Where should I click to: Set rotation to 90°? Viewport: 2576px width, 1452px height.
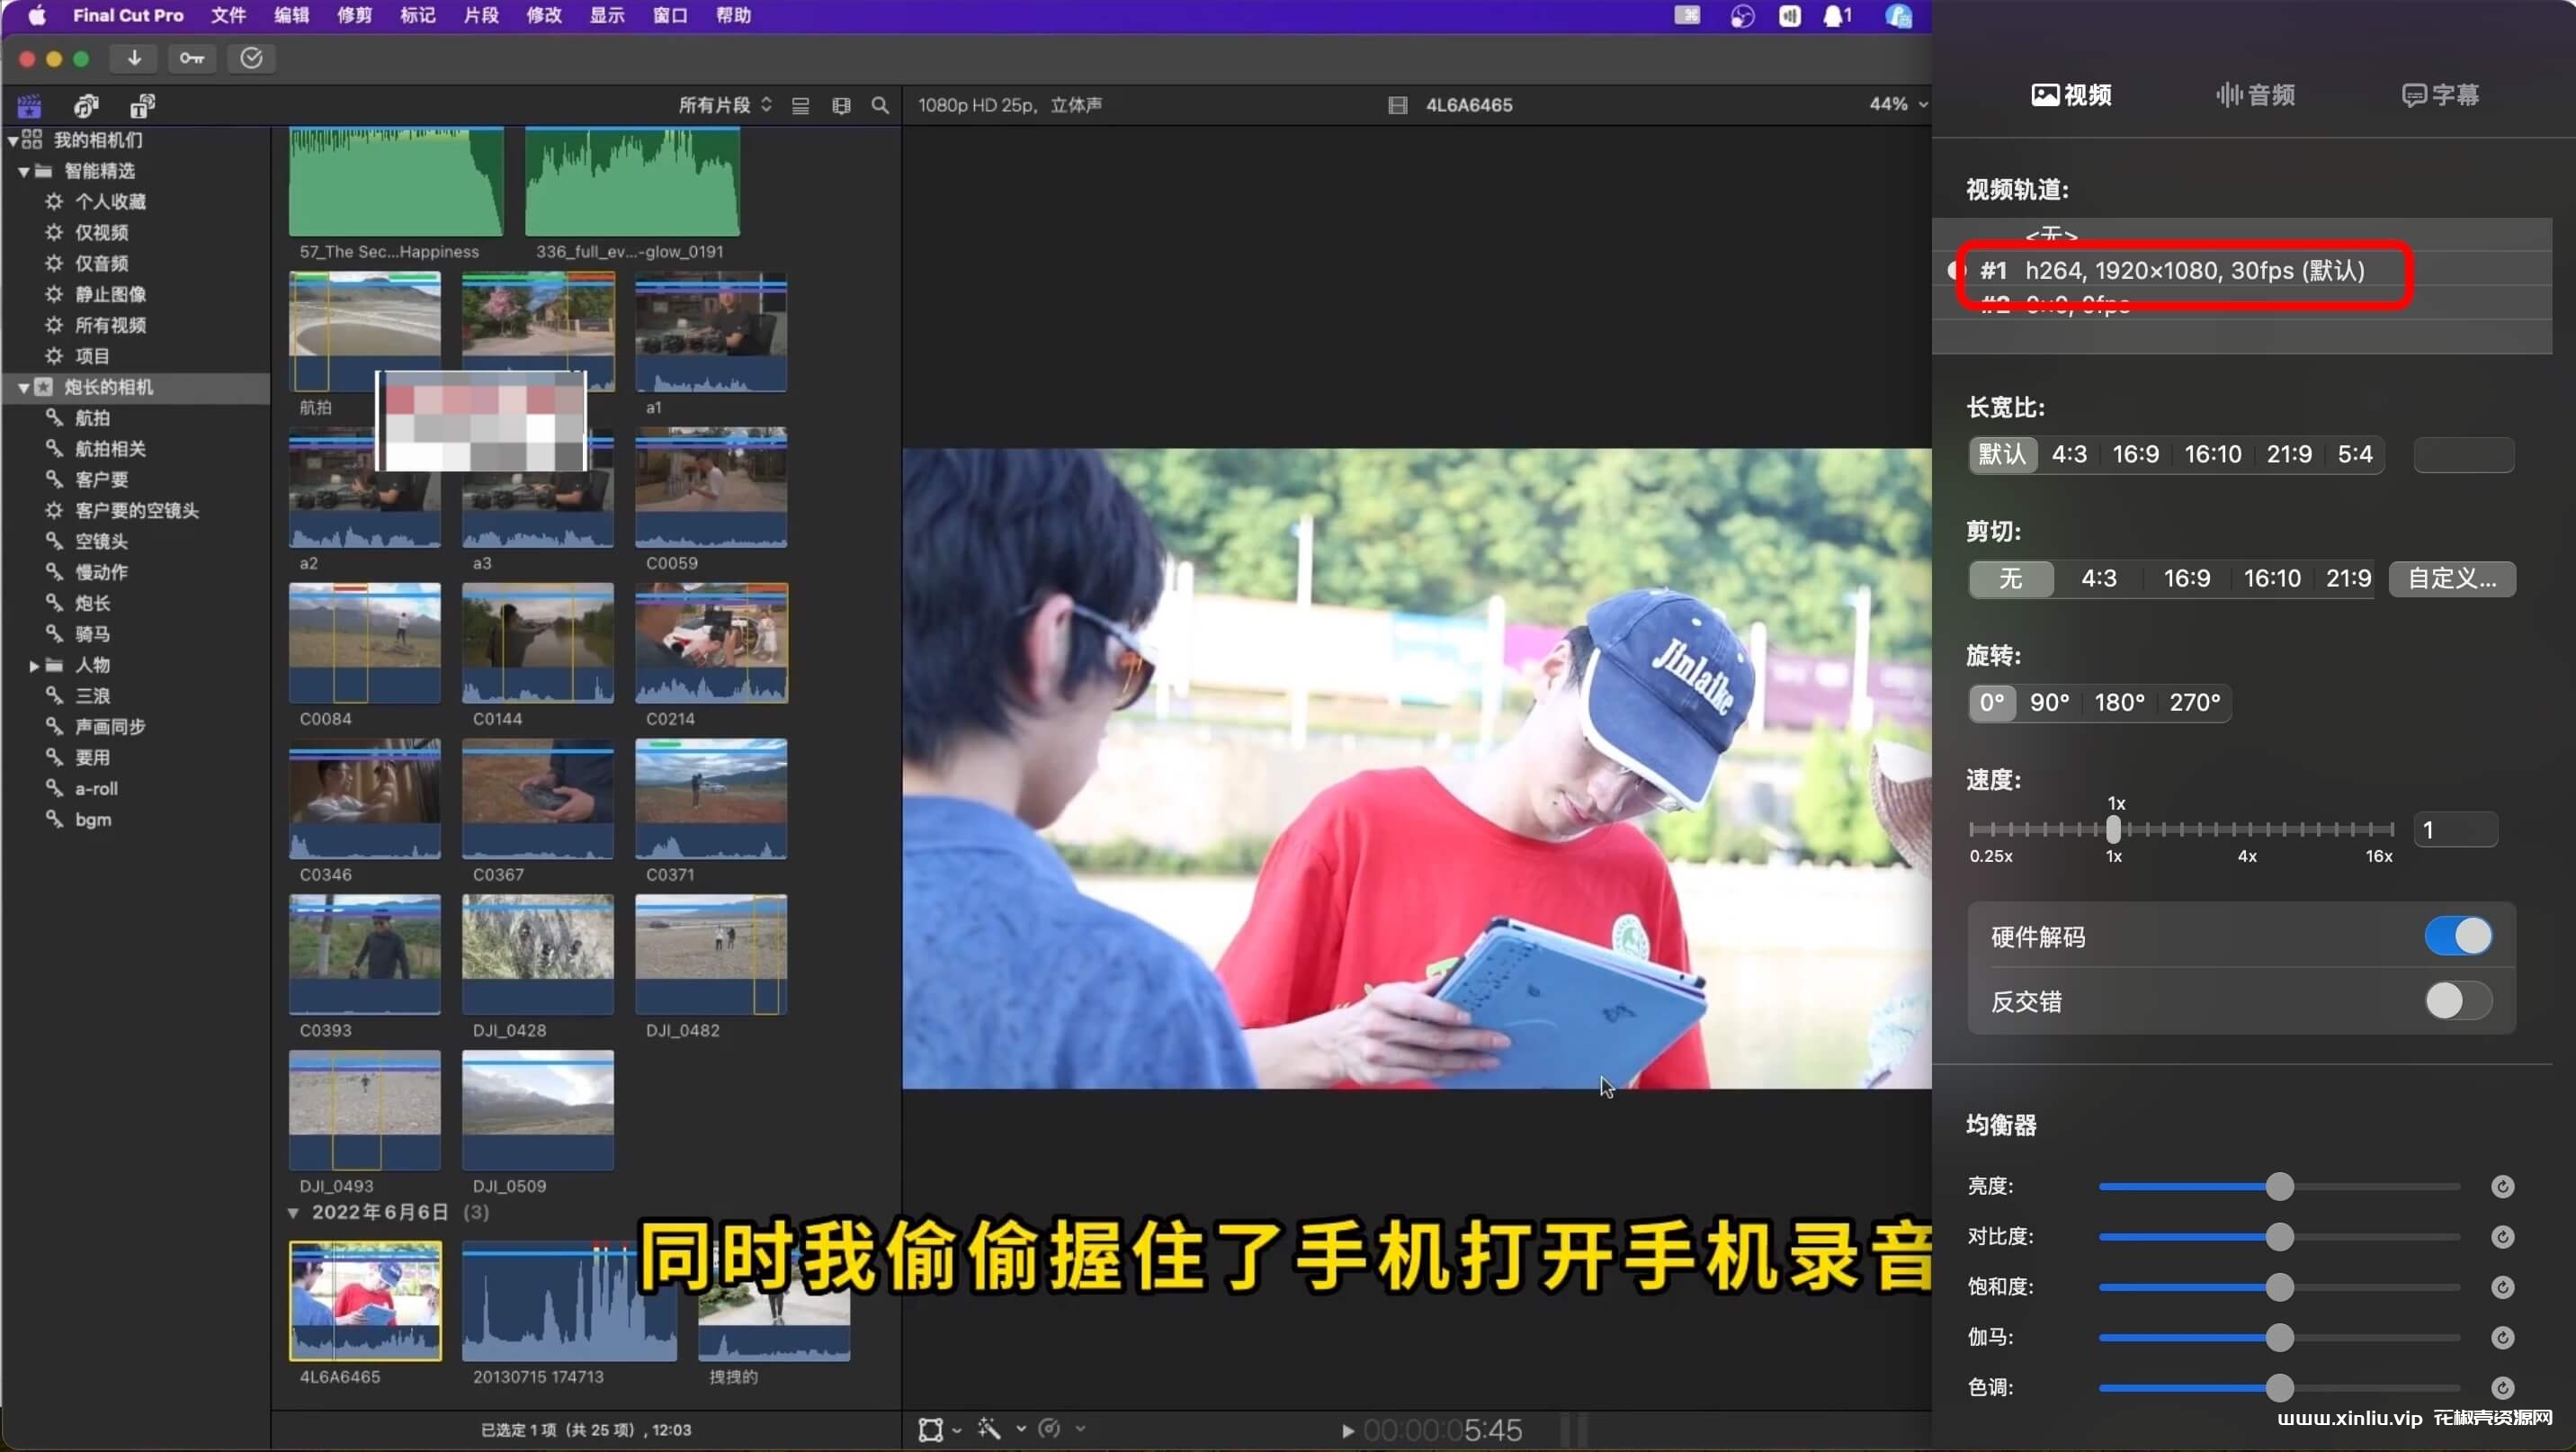[2049, 703]
